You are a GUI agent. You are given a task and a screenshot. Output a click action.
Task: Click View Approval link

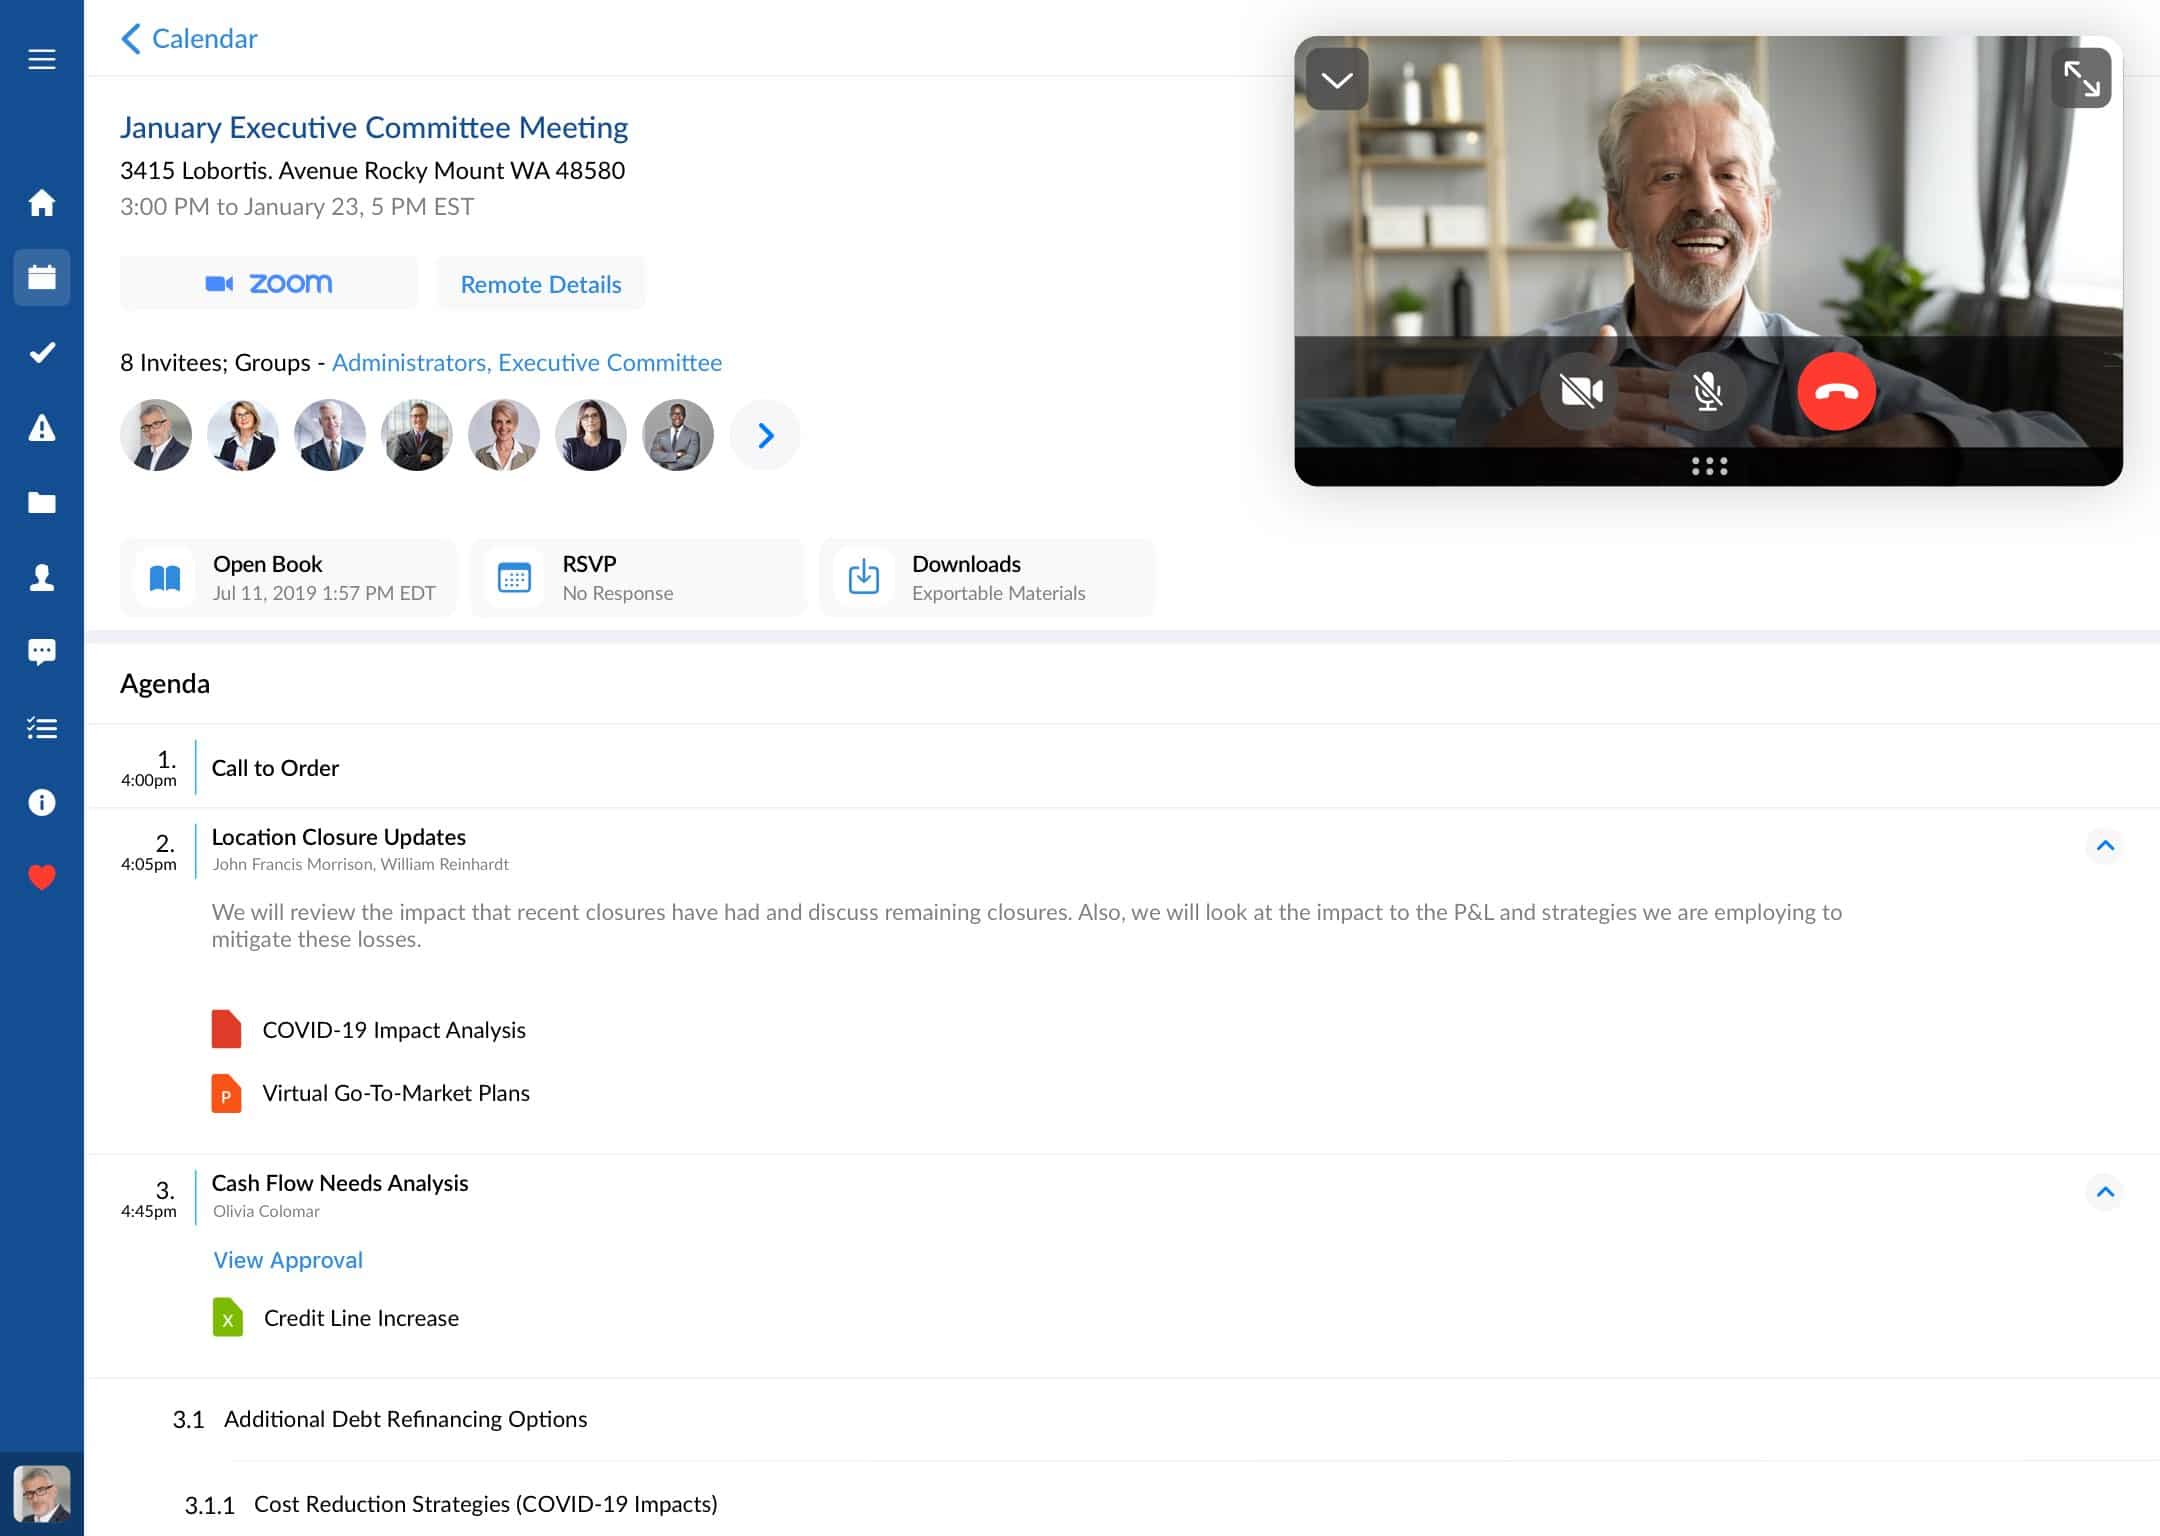(288, 1260)
